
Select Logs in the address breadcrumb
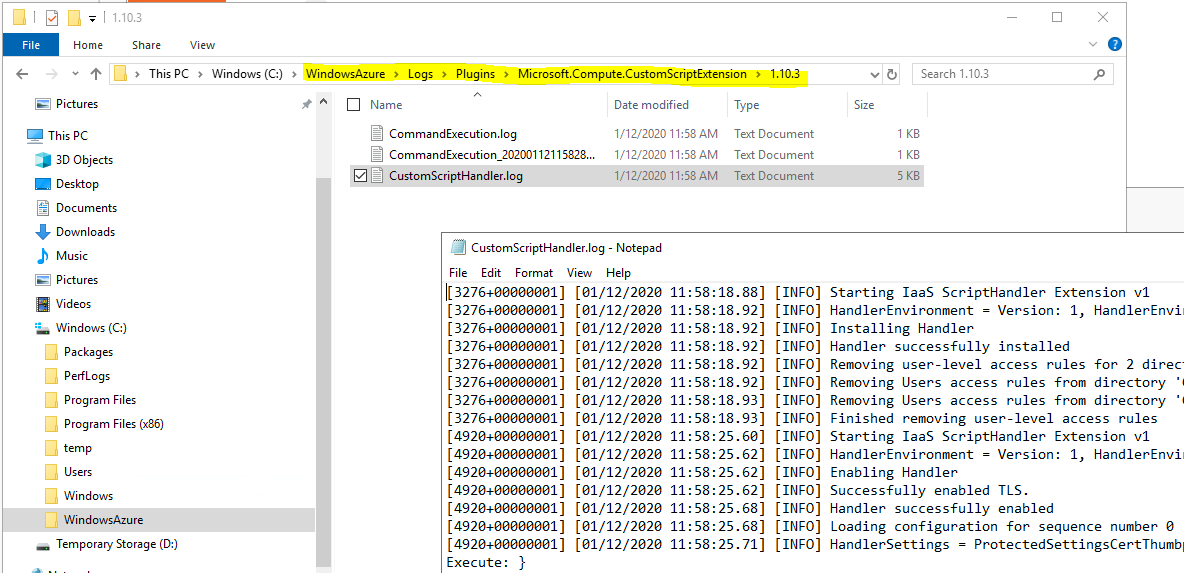click(421, 74)
